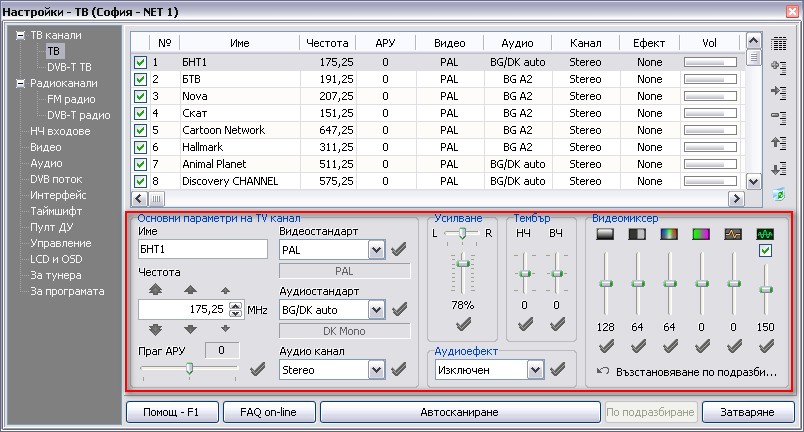Apply brightness value 128 with checkmark icon
Screen dimensions: 804x432
(x=606, y=347)
